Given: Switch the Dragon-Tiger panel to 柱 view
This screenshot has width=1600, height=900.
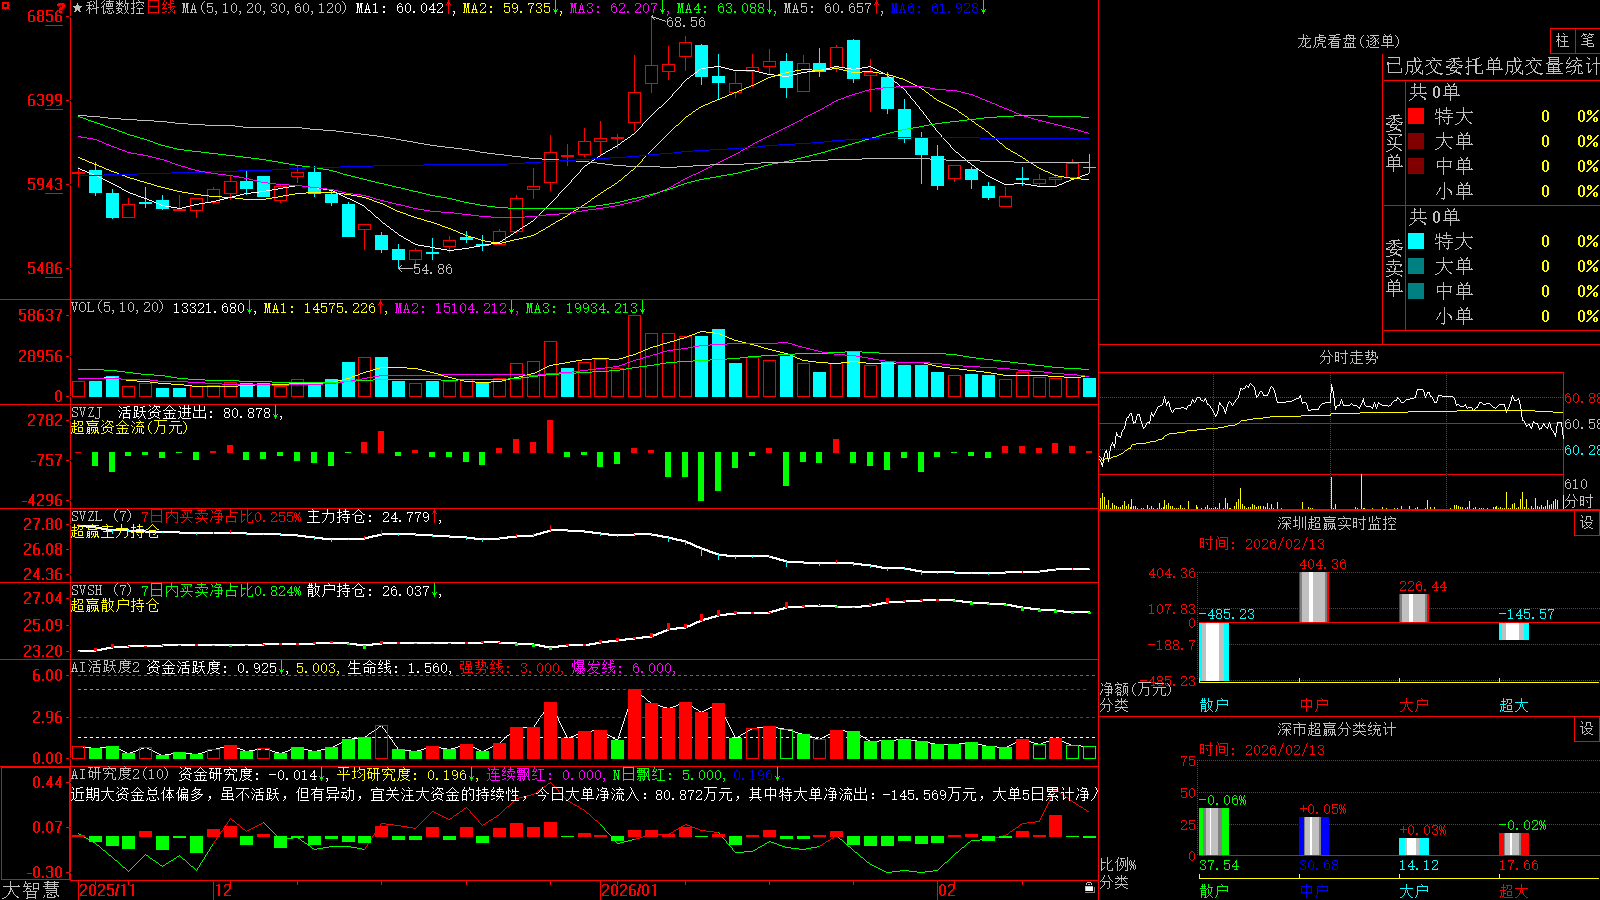Looking at the screenshot, I should click(1562, 40).
